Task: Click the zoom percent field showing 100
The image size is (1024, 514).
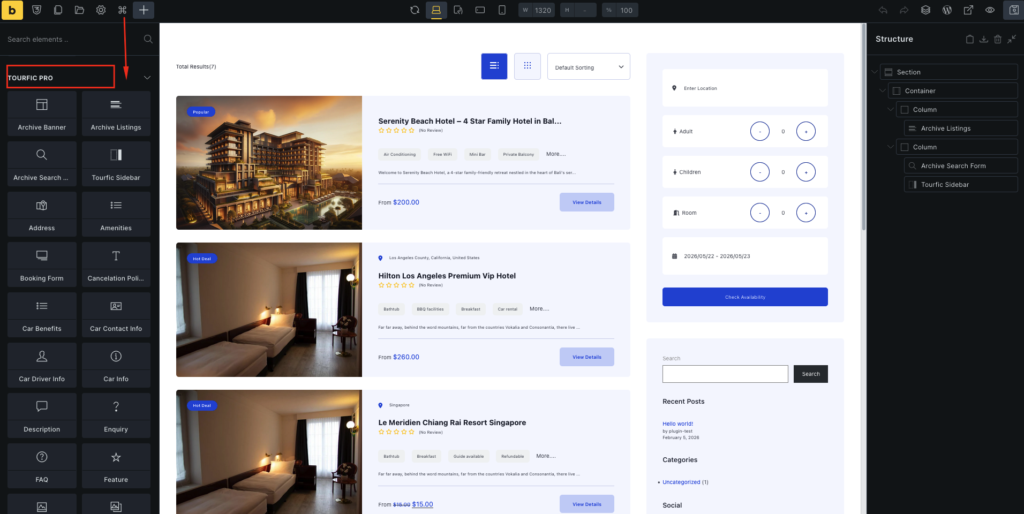Action: (620, 10)
